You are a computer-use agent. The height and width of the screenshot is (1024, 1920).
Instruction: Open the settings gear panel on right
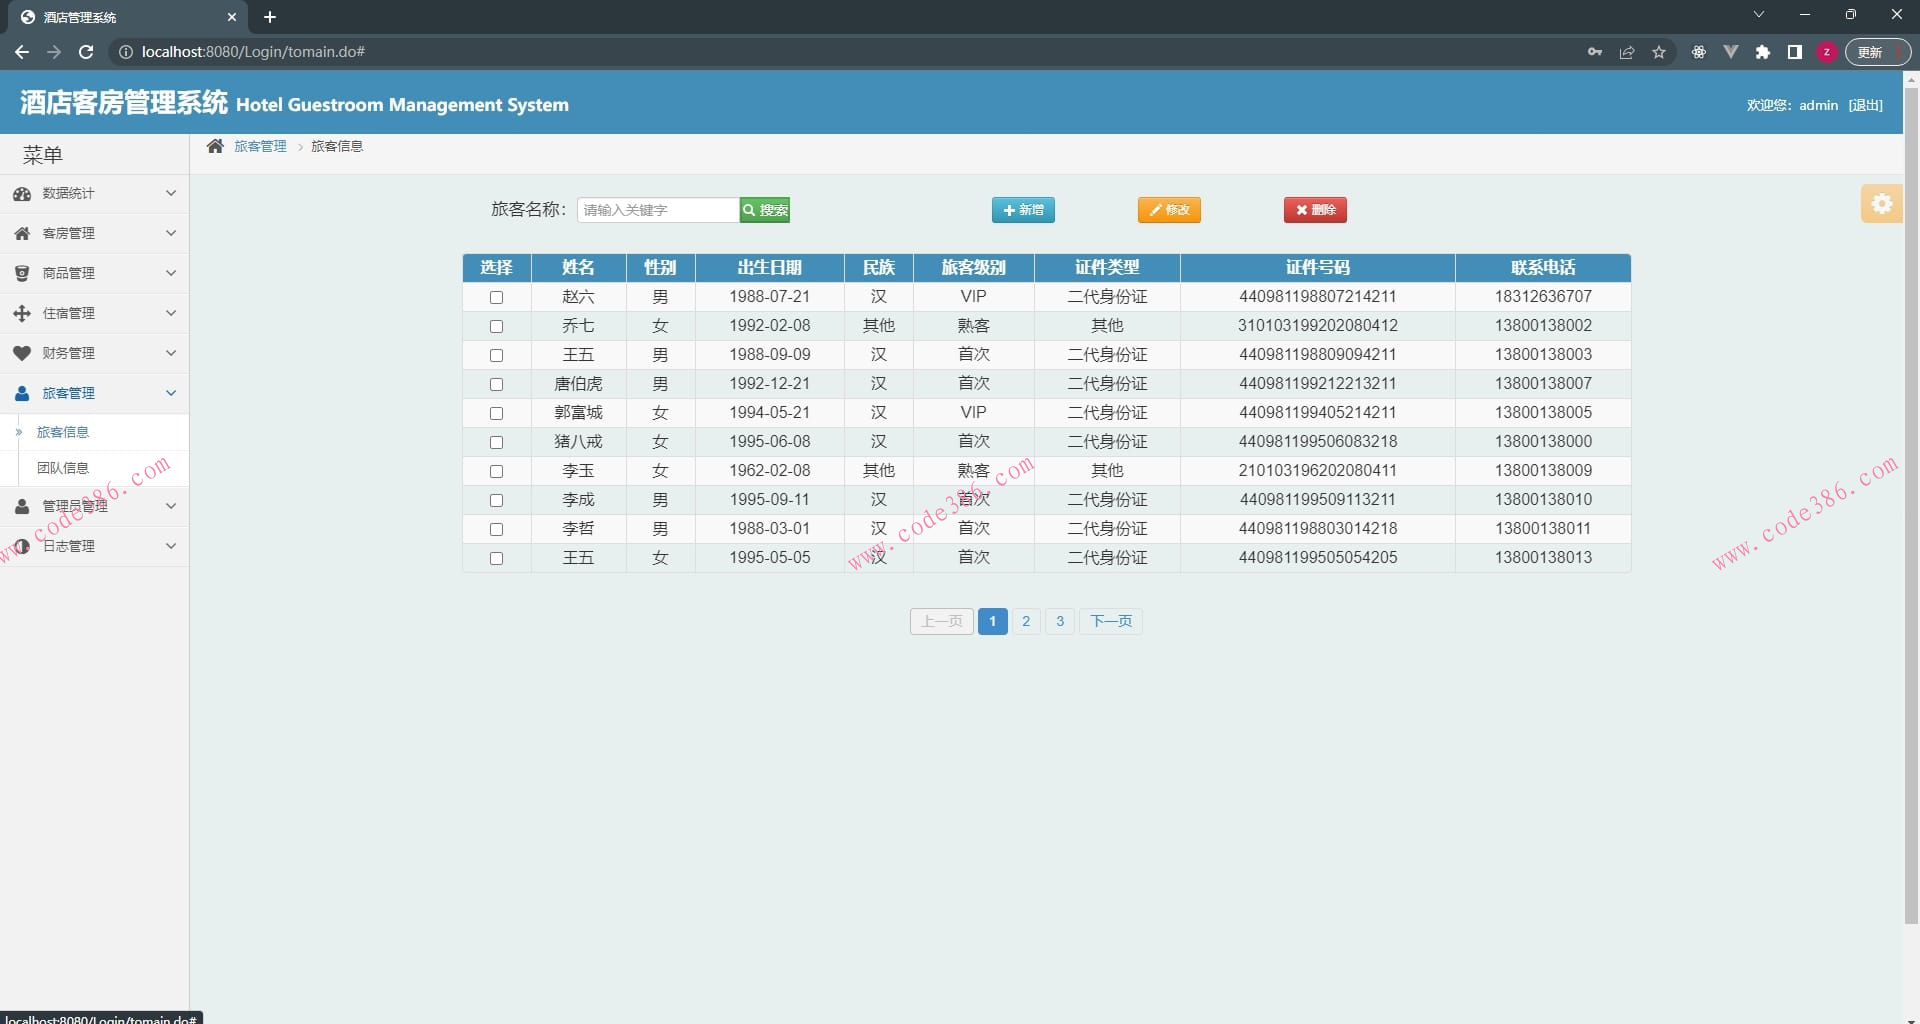[x=1881, y=204]
